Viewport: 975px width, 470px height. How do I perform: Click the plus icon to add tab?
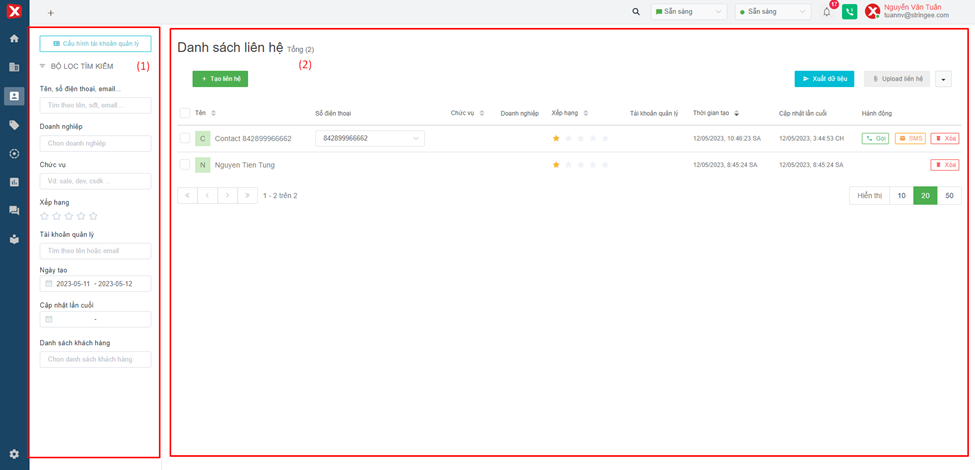point(51,13)
